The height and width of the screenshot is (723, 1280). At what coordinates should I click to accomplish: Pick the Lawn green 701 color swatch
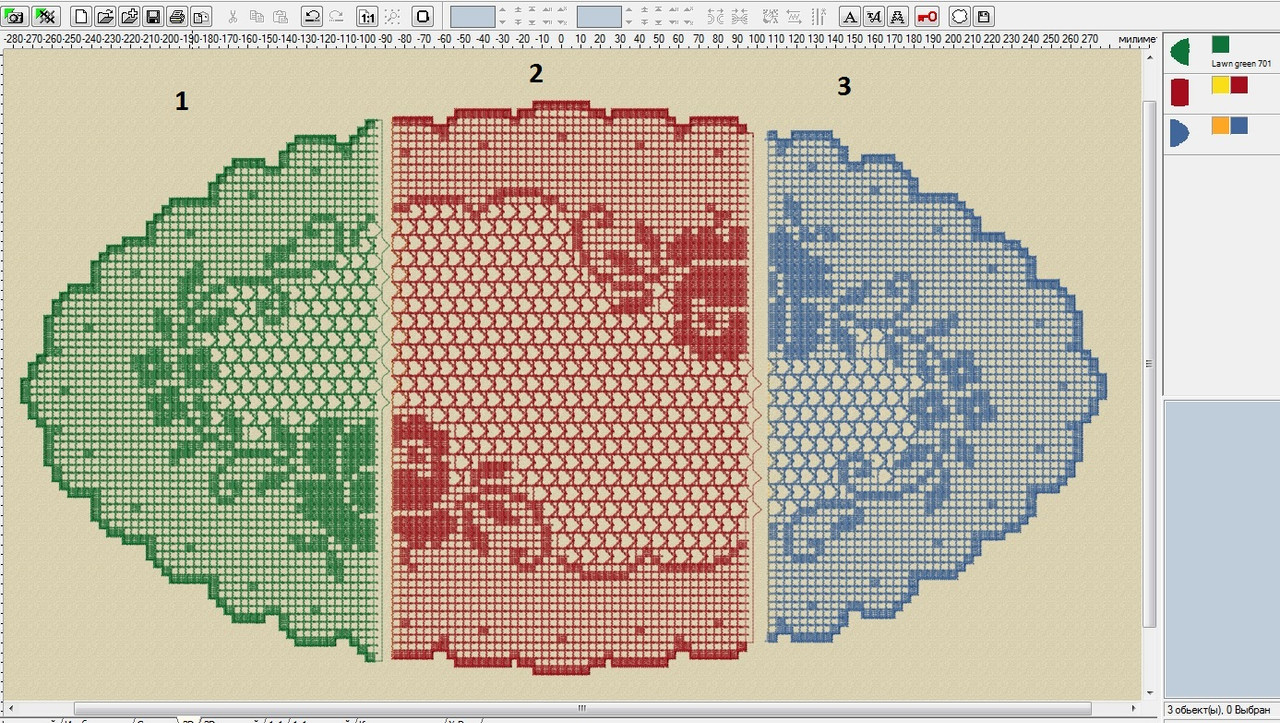[1220, 44]
